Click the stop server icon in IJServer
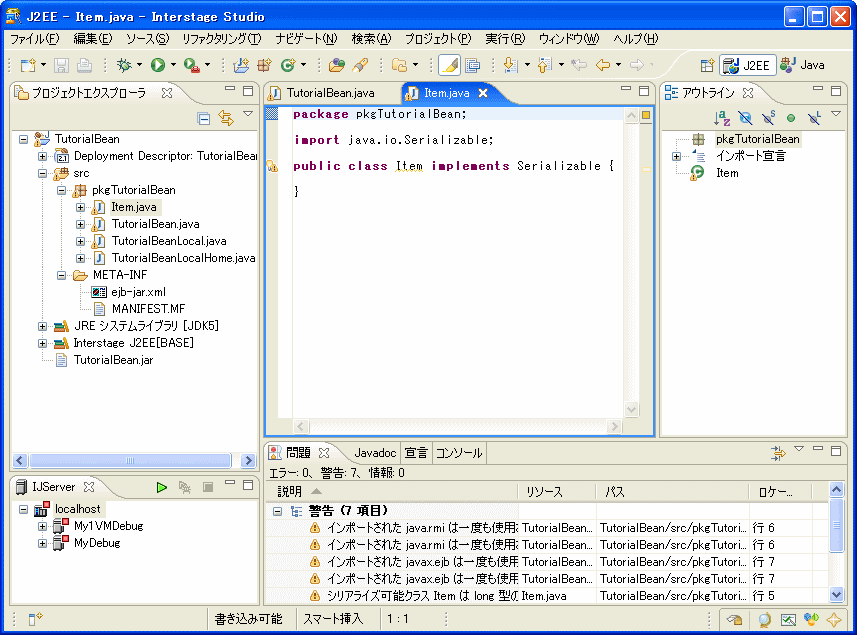Image resolution: width=857 pixels, height=635 pixels. click(x=208, y=487)
